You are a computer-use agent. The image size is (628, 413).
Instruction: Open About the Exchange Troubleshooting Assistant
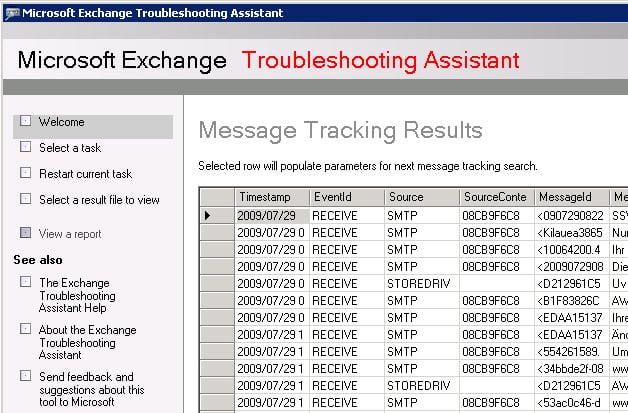[88, 342]
